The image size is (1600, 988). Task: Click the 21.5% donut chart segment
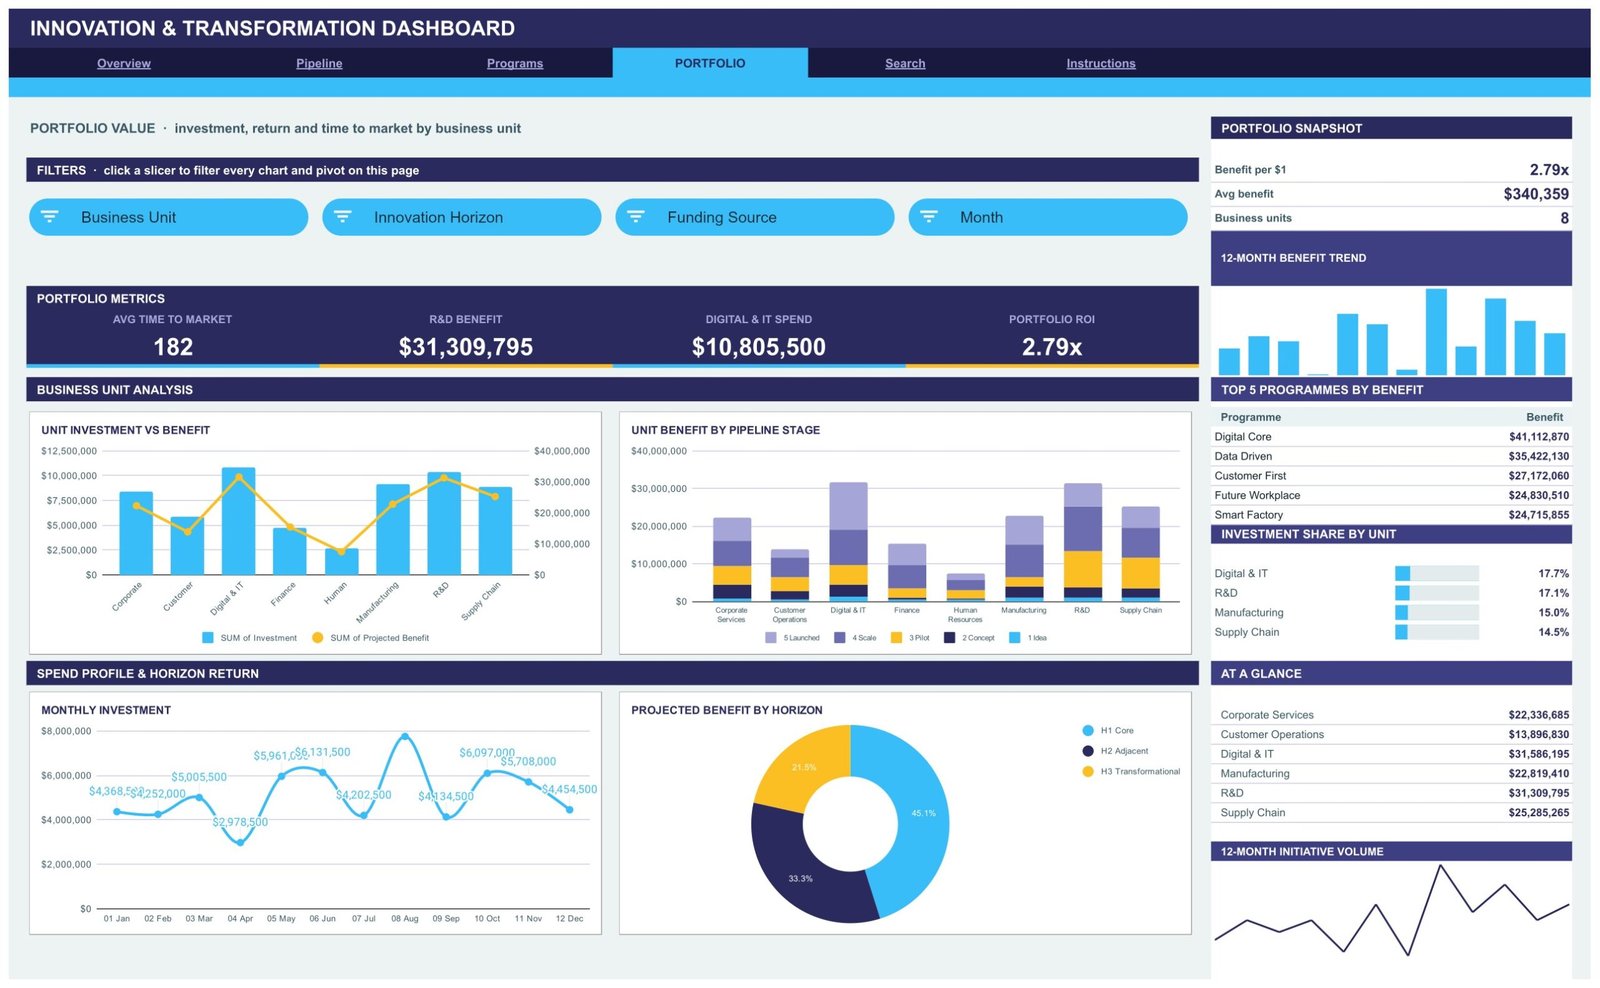point(803,767)
